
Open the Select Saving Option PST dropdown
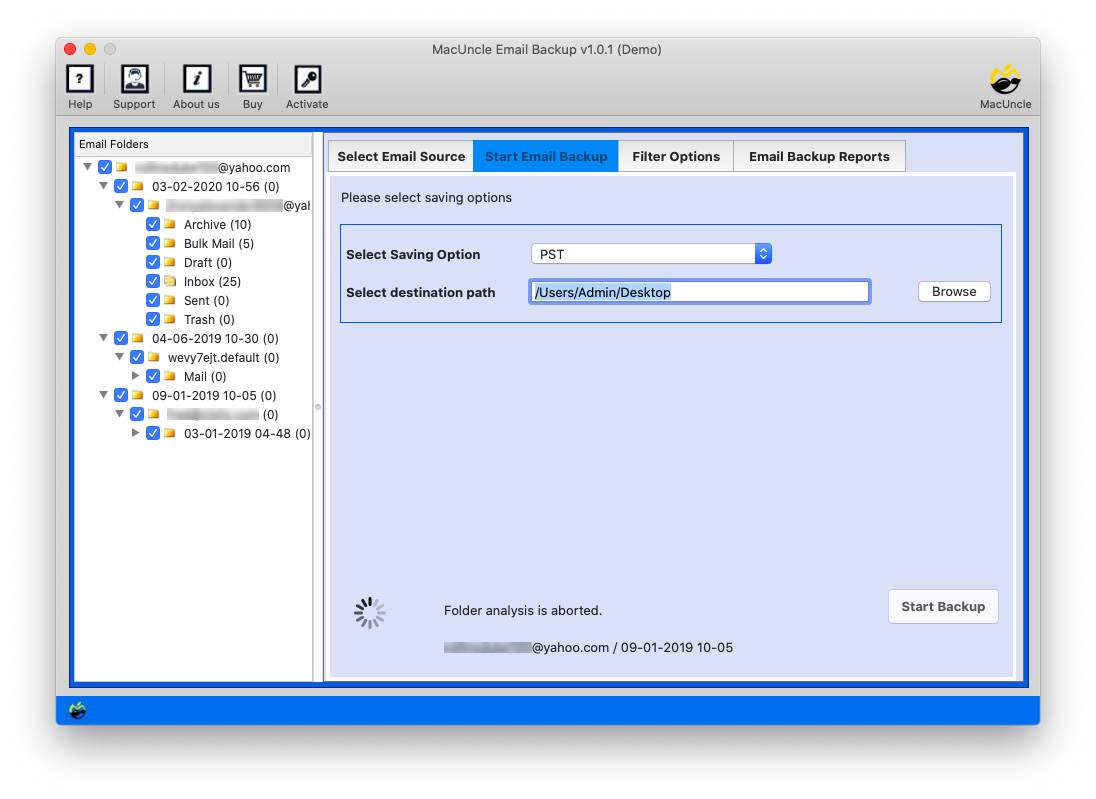point(650,254)
